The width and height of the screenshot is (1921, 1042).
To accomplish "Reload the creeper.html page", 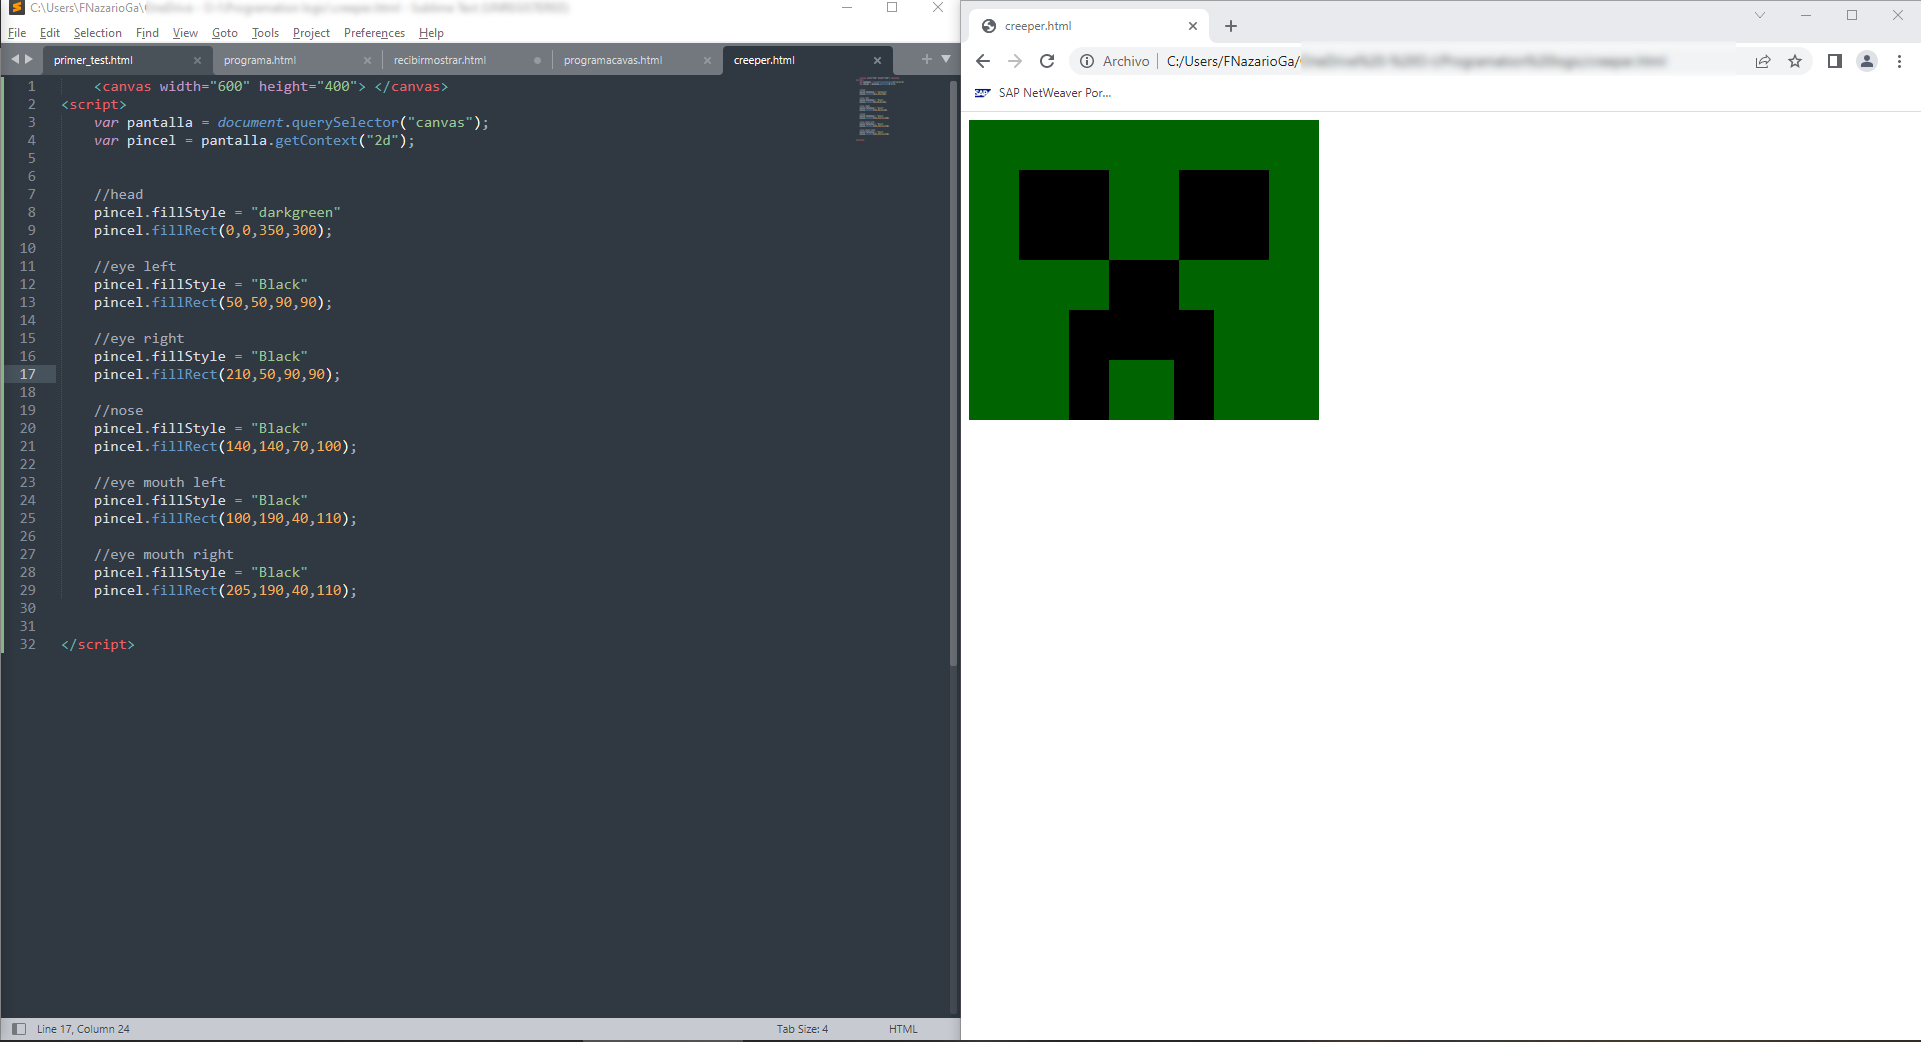I will point(1047,61).
